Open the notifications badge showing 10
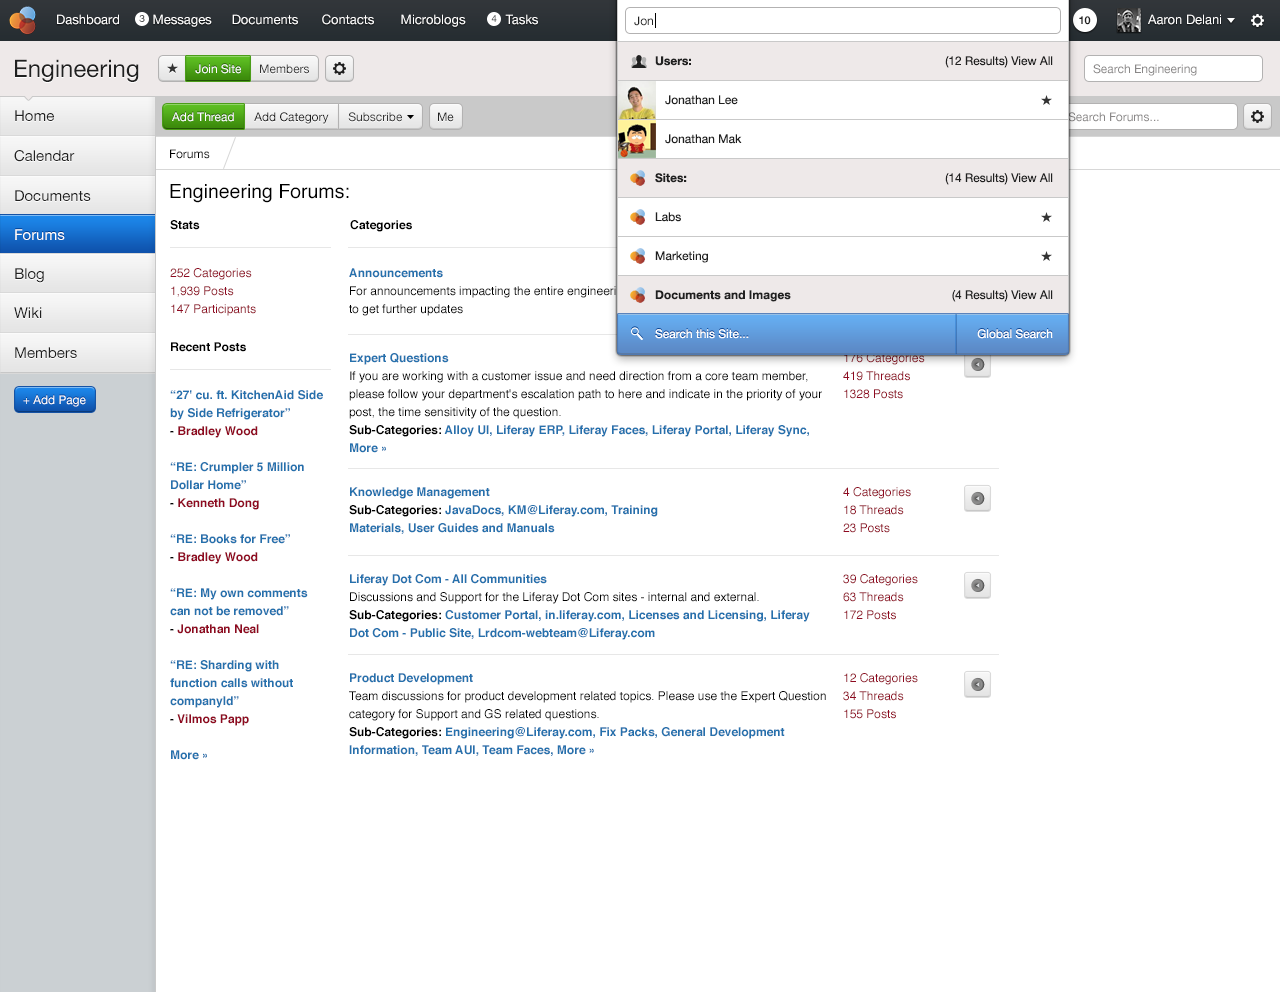Viewport: 1280px width, 992px height. 1084,20
